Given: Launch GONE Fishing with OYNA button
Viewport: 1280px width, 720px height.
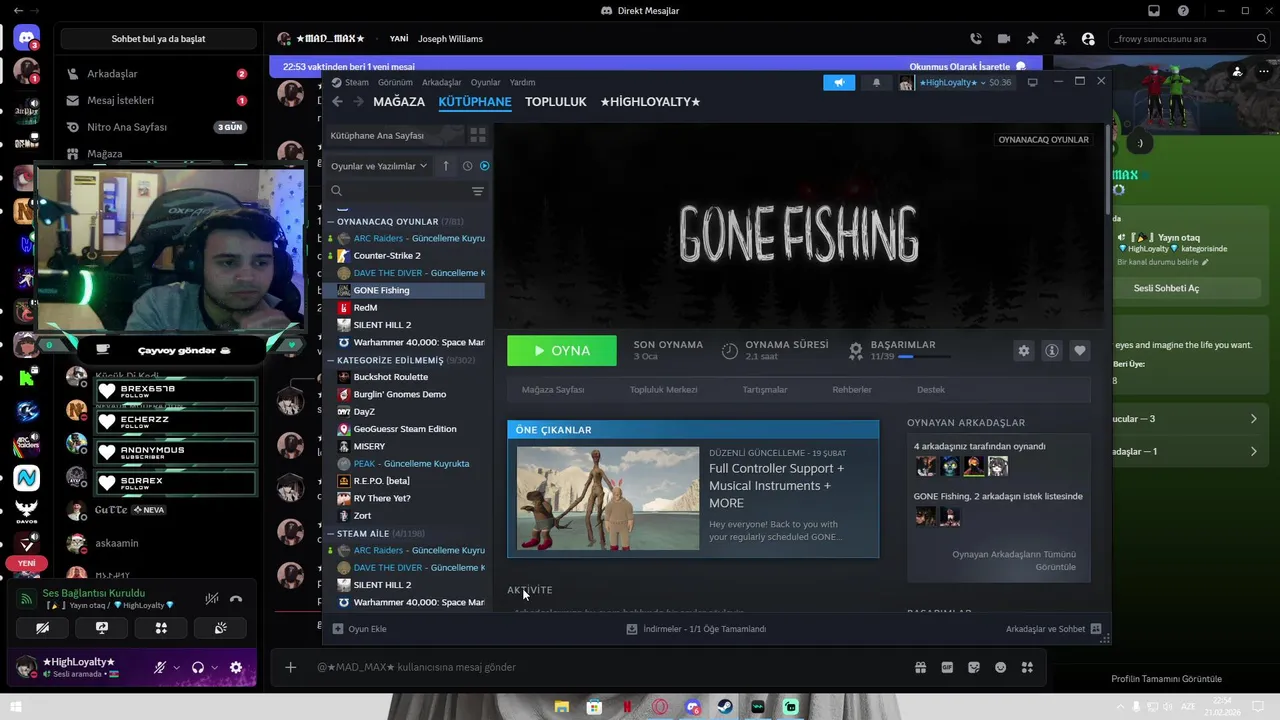Looking at the screenshot, I should pos(562,351).
